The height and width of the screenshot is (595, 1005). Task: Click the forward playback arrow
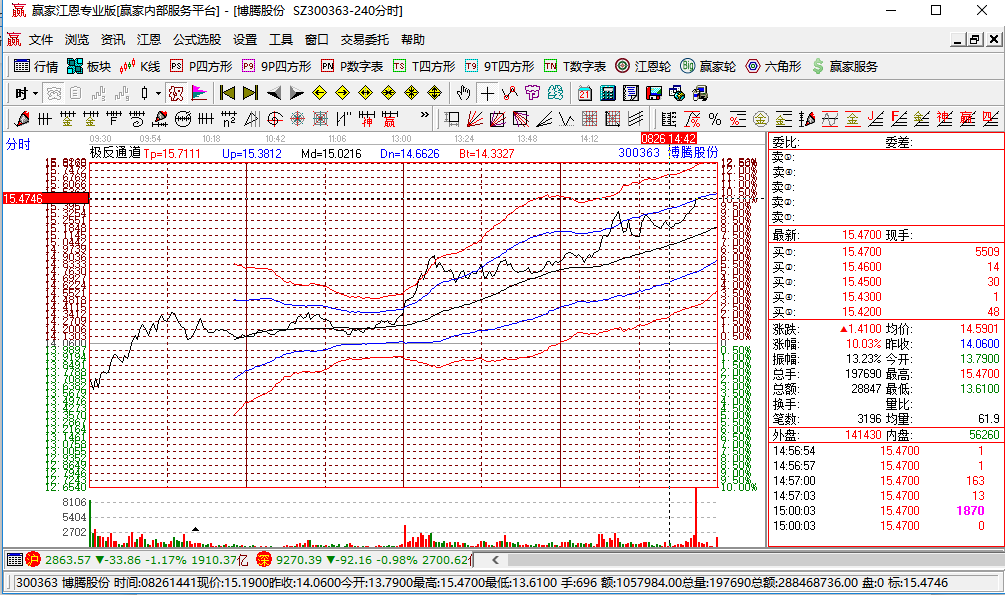(297, 93)
